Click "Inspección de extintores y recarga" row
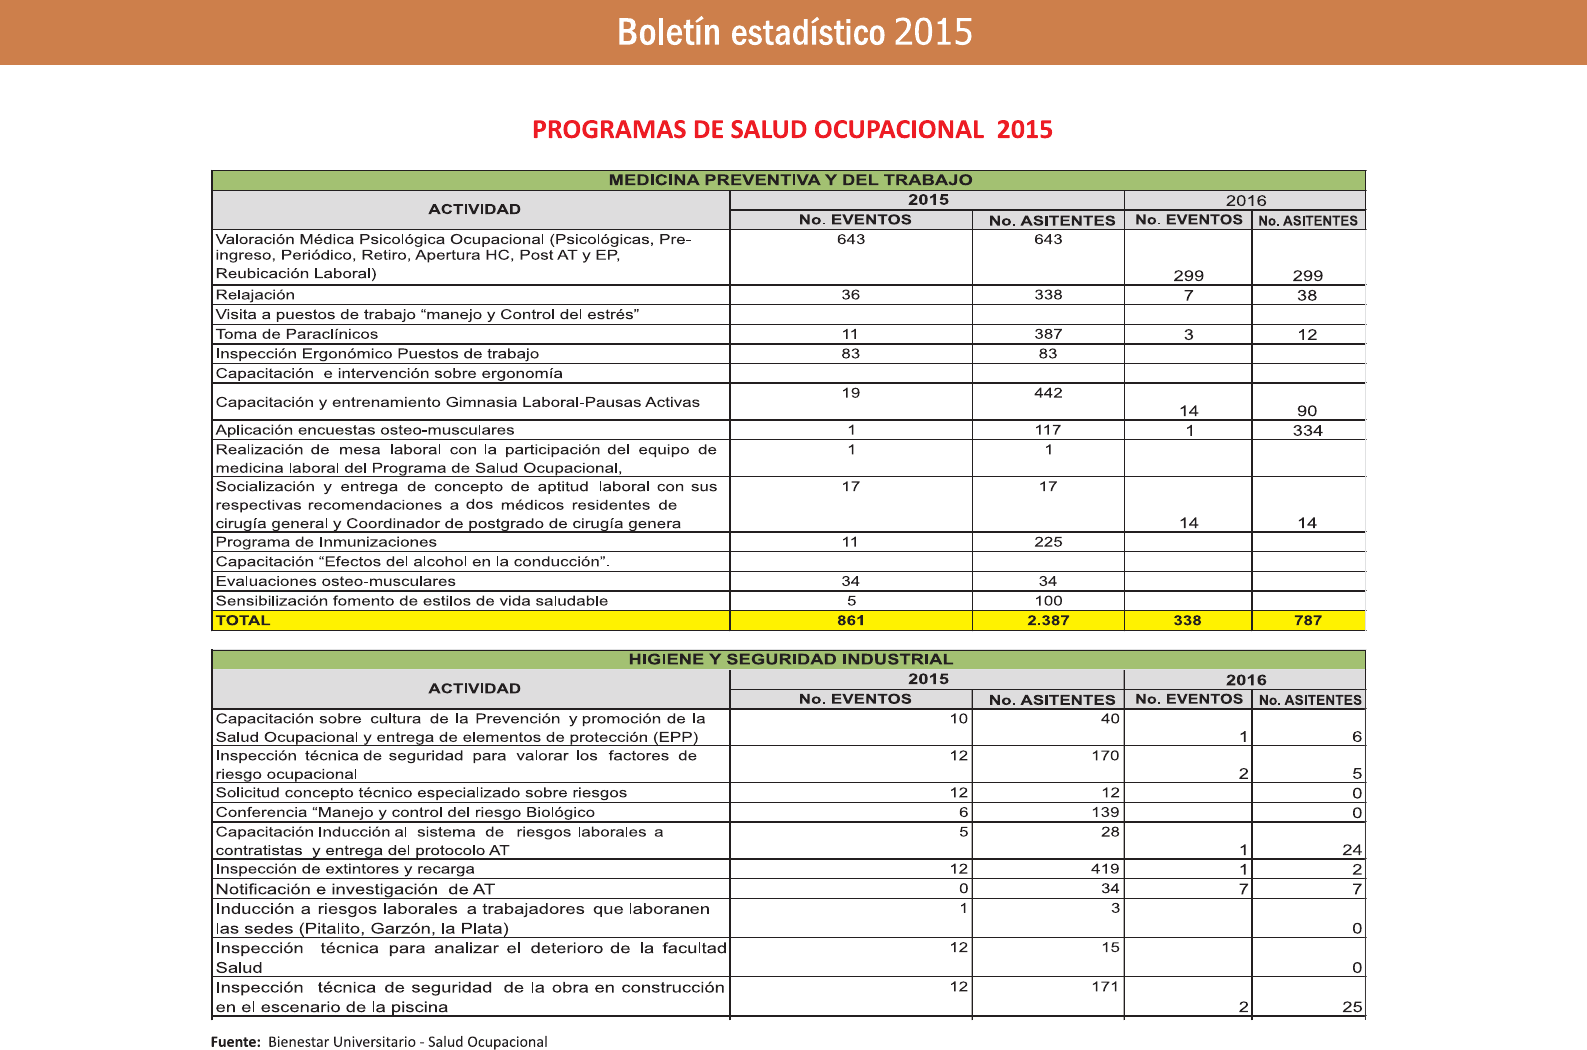This screenshot has width=1587, height=1050. coord(345,869)
